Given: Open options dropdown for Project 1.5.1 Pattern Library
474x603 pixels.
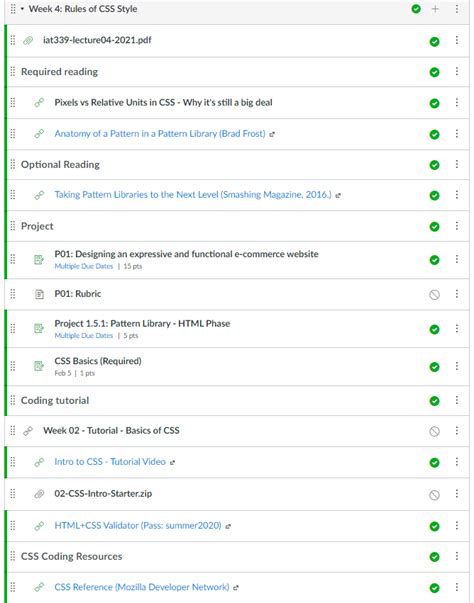Looking at the screenshot, I should (x=457, y=328).
